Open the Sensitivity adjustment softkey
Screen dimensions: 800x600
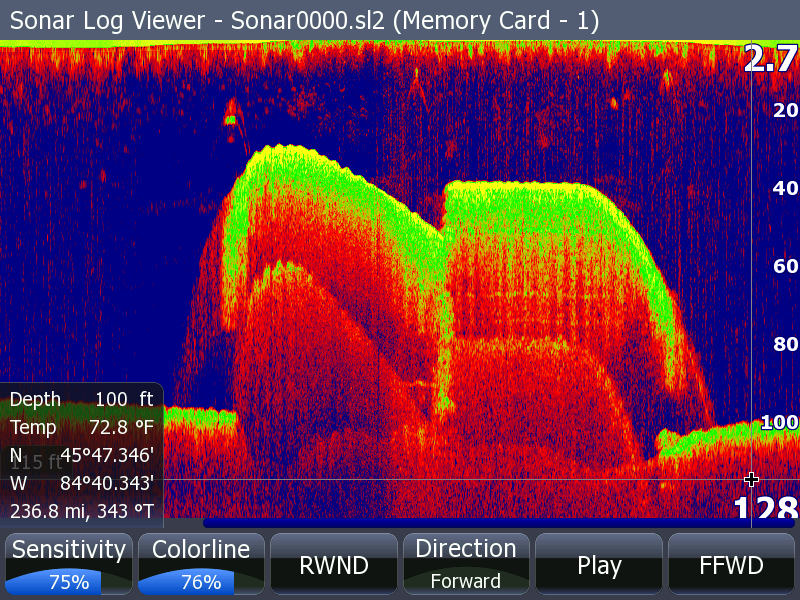coord(67,549)
